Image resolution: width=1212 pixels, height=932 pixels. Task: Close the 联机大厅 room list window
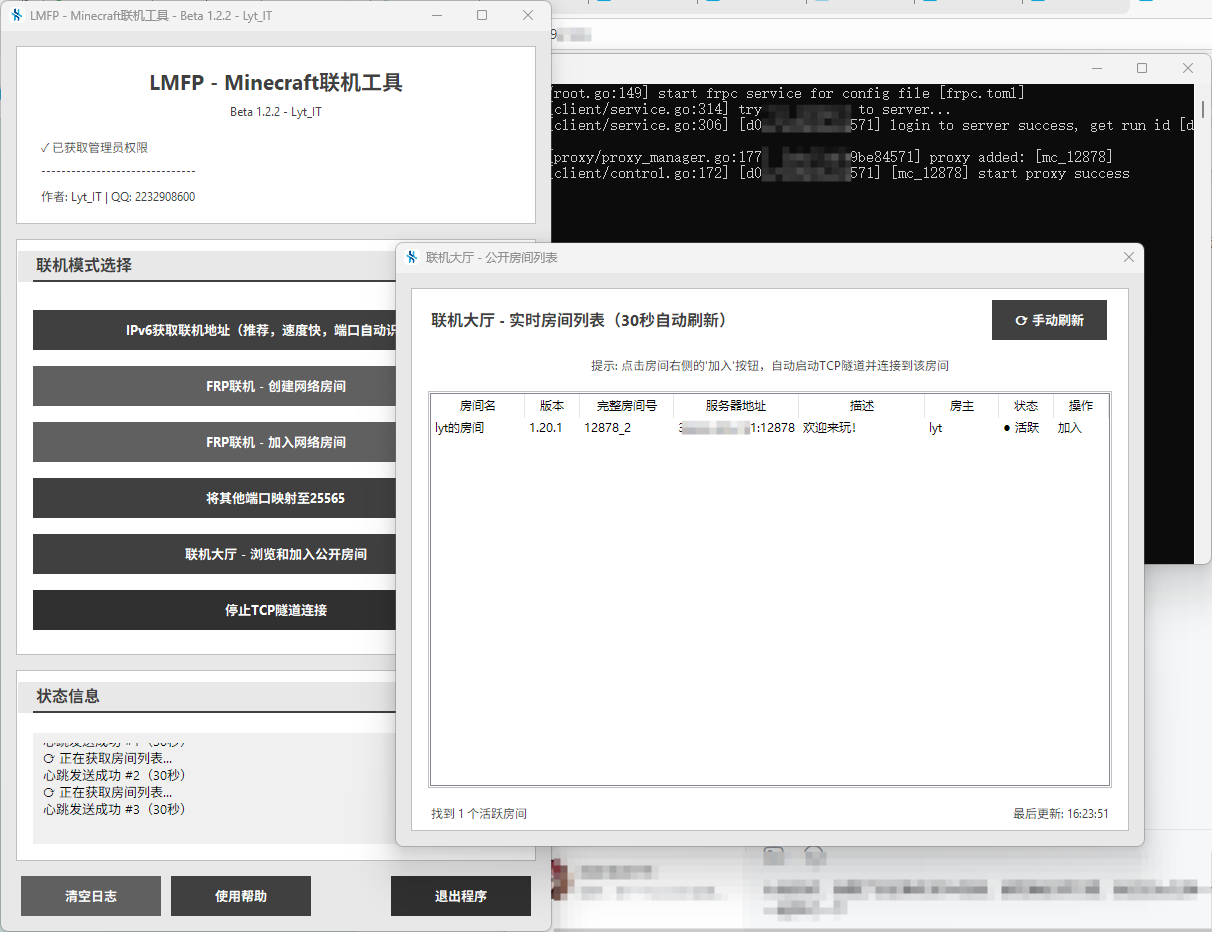coord(1129,257)
